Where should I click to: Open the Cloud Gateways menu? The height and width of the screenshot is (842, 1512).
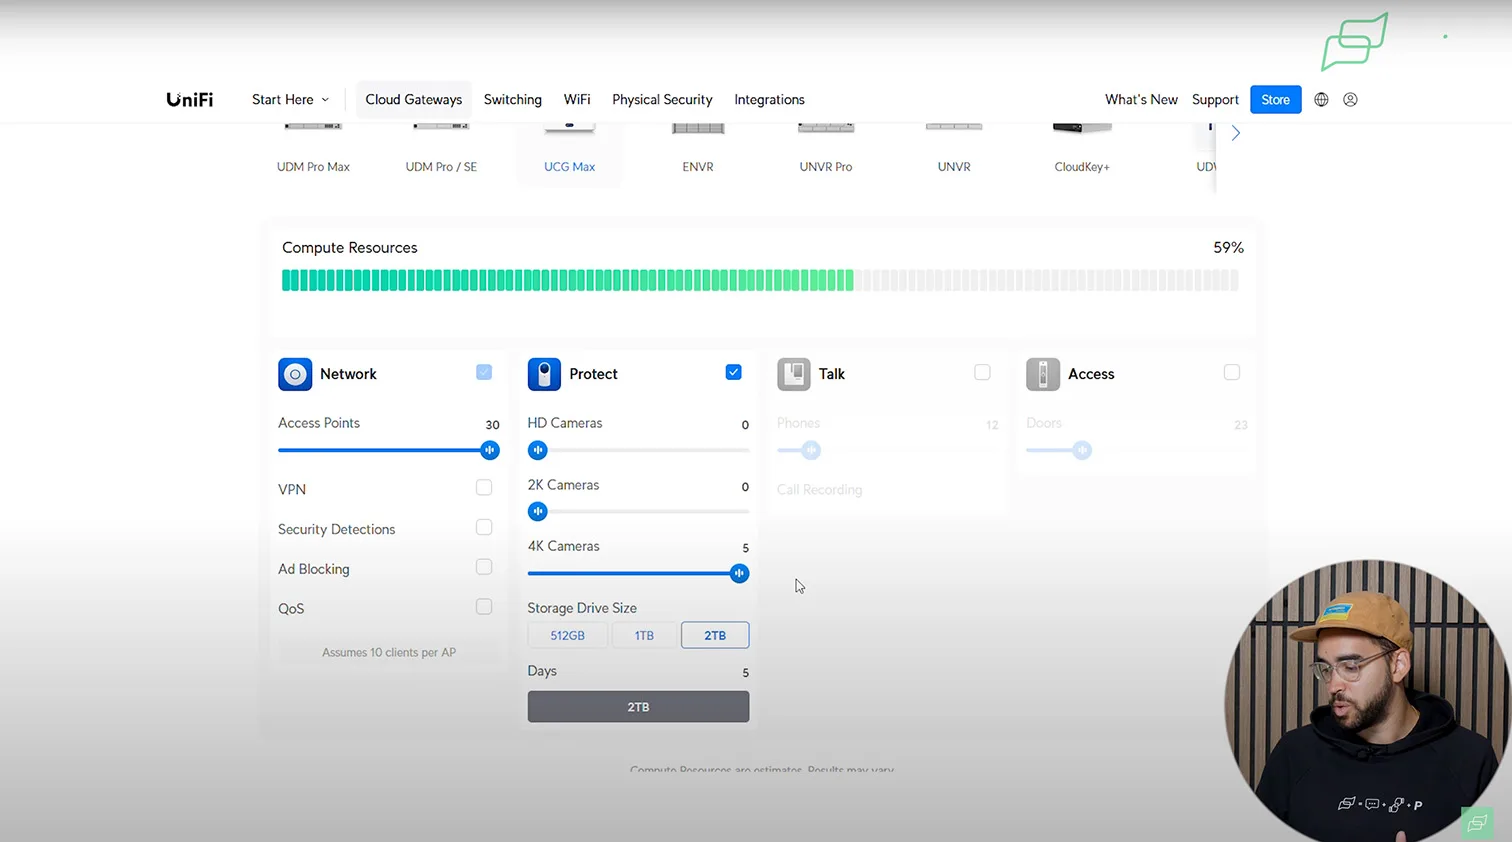(413, 100)
